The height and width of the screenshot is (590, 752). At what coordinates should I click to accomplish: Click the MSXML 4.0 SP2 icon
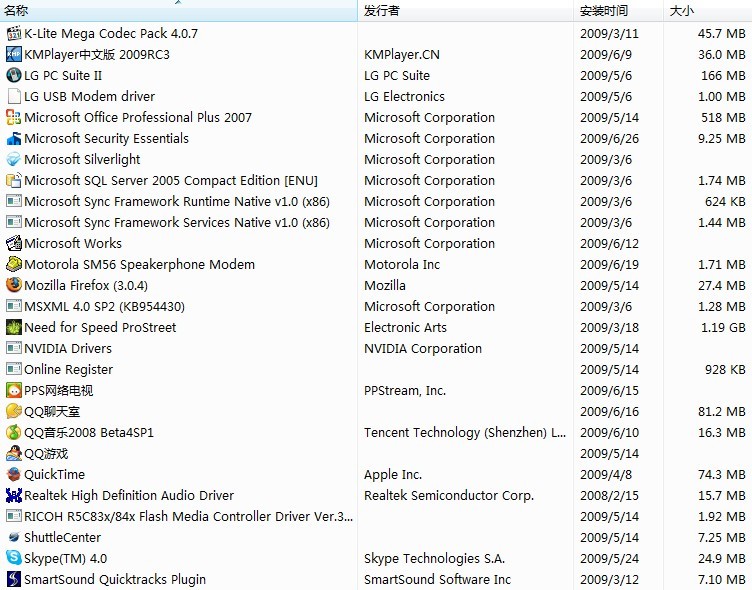(14, 307)
